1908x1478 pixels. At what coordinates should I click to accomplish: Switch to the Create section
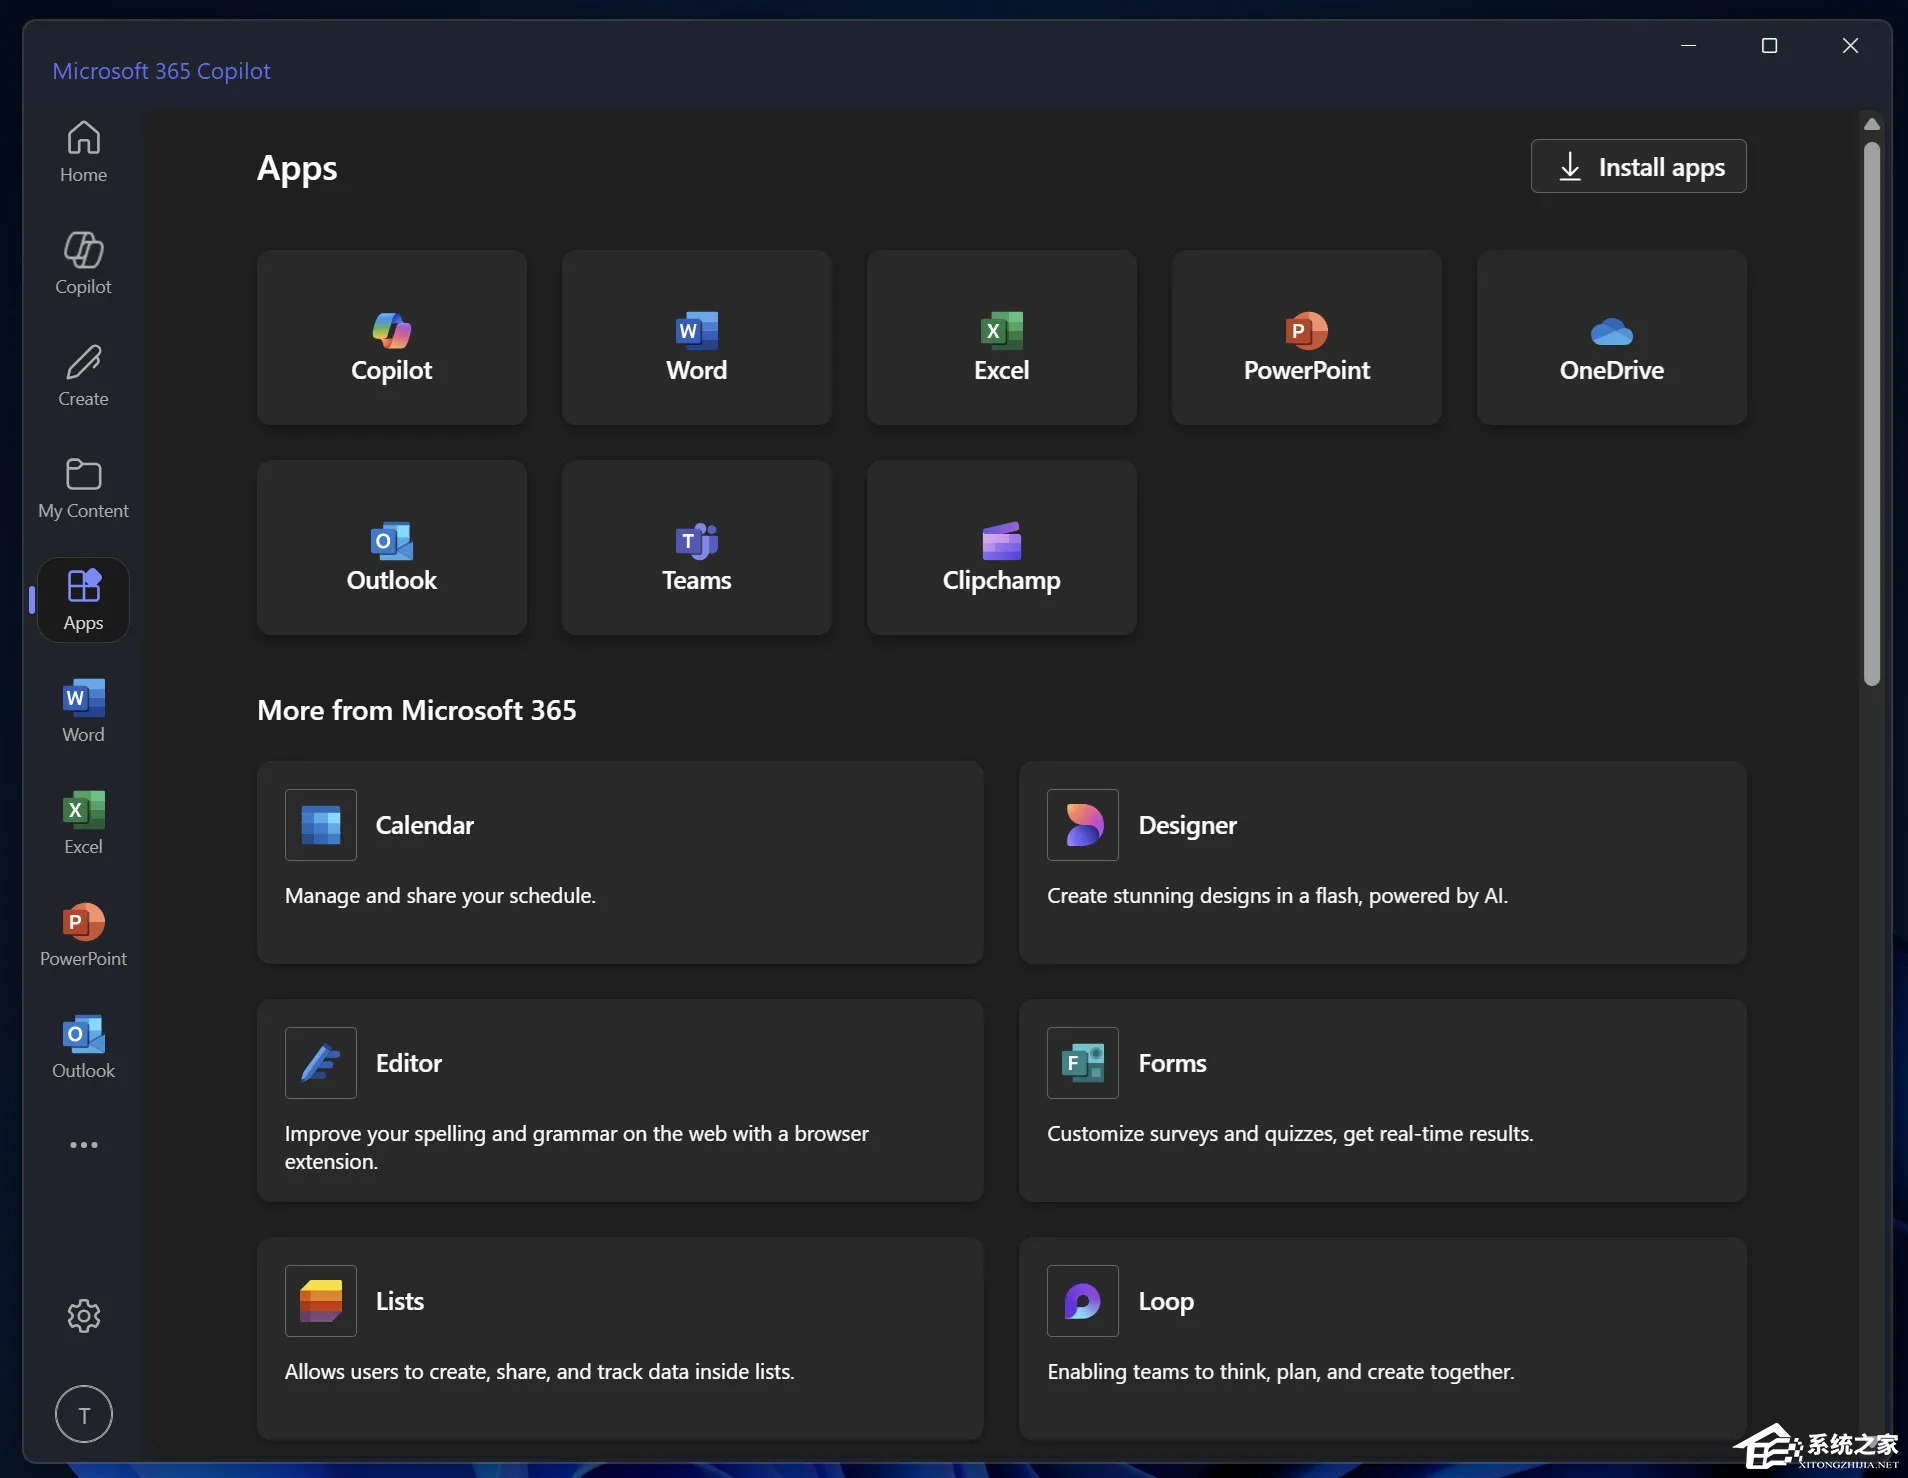[83, 374]
